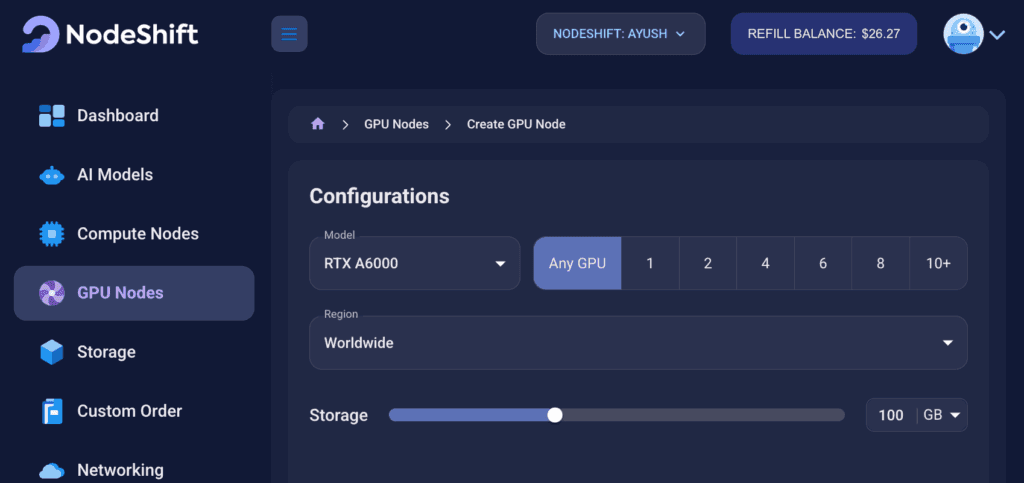Click the Configurations heading

[379, 196]
